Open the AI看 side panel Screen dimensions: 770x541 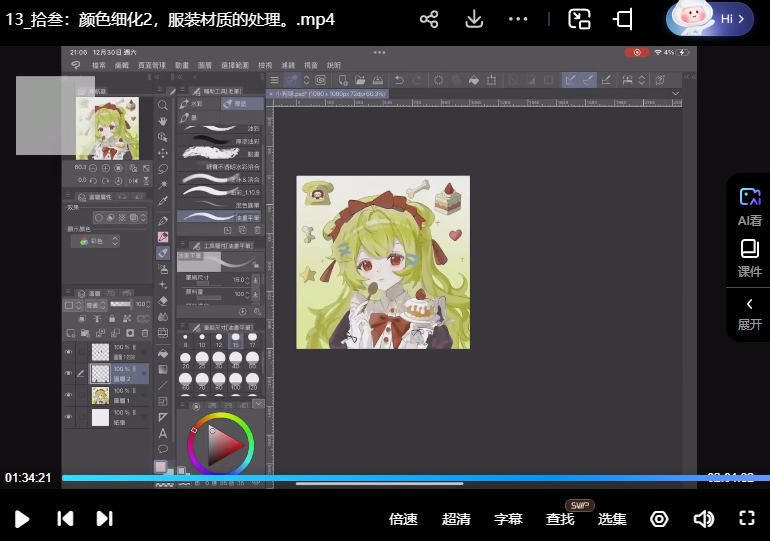(x=749, y=206)
